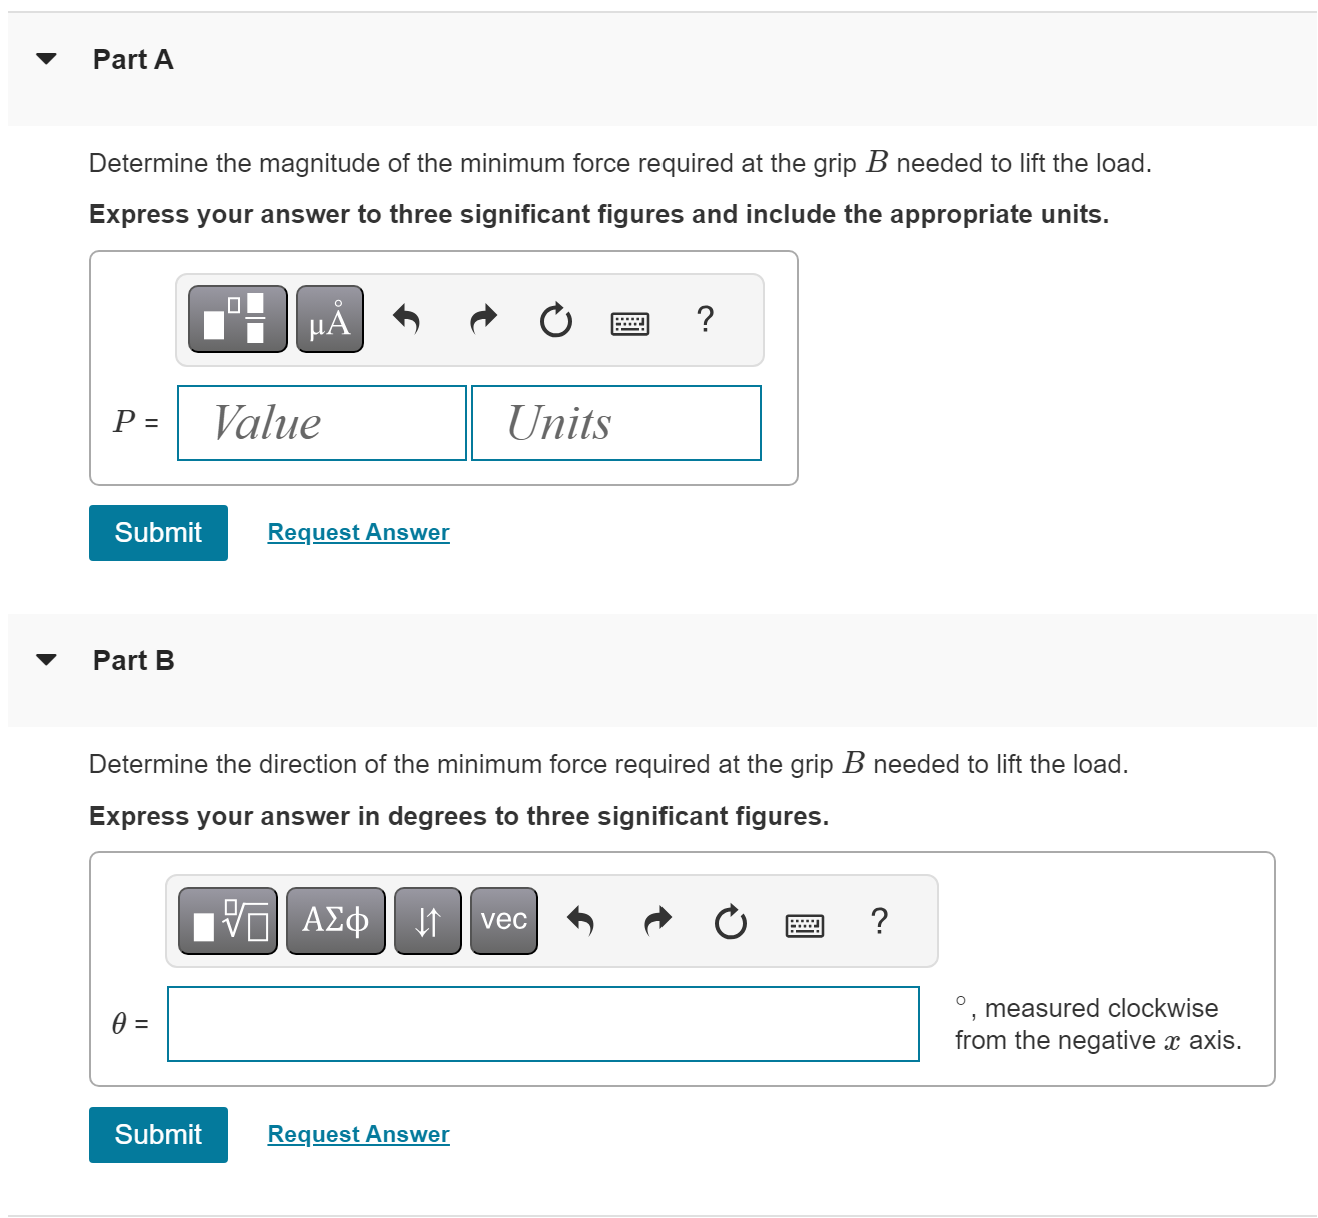Open the on-screen keyboard in Part A toolbar
The image size is (1318, 1218).
[630, 322]
